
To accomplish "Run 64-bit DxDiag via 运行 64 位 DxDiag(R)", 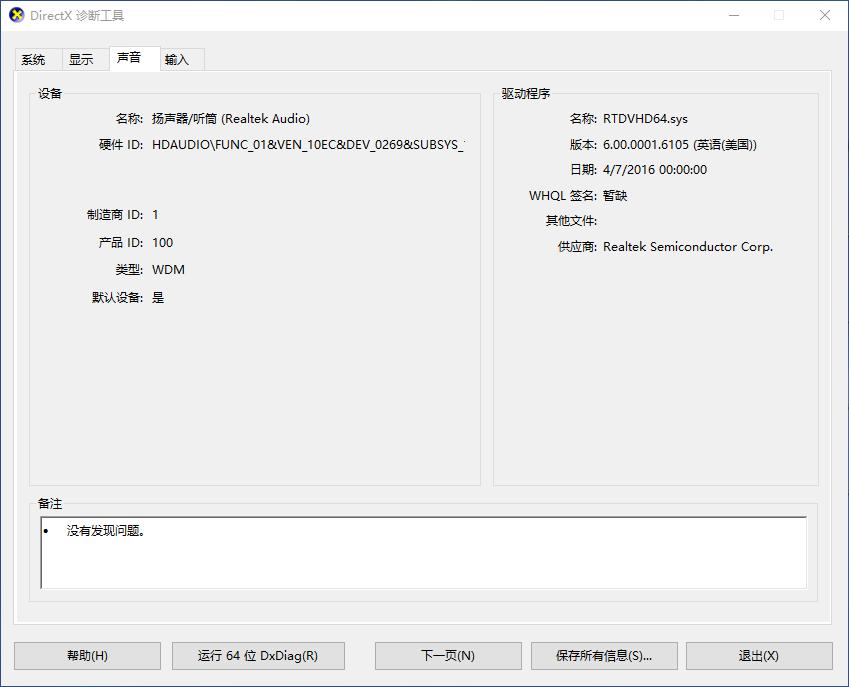I will (x=258, y=656).
